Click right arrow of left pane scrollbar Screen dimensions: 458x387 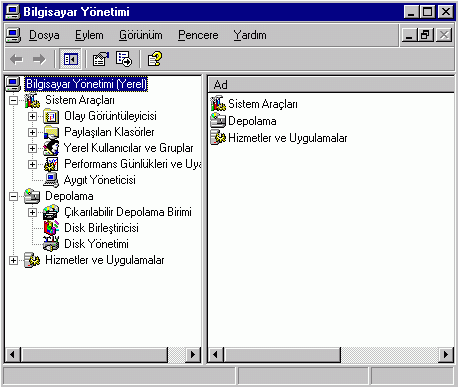(x=193, y=354)
